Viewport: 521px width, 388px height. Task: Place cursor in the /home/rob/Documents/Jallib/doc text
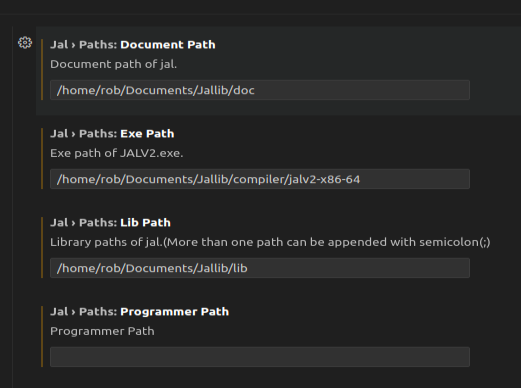click(155, 90)
